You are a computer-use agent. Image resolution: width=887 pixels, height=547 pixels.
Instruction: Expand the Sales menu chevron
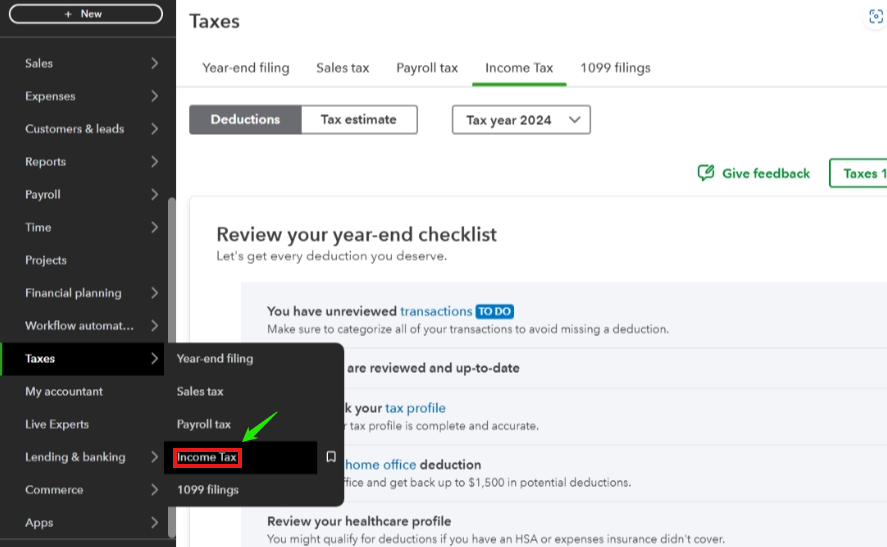click(x=154, y=63)
